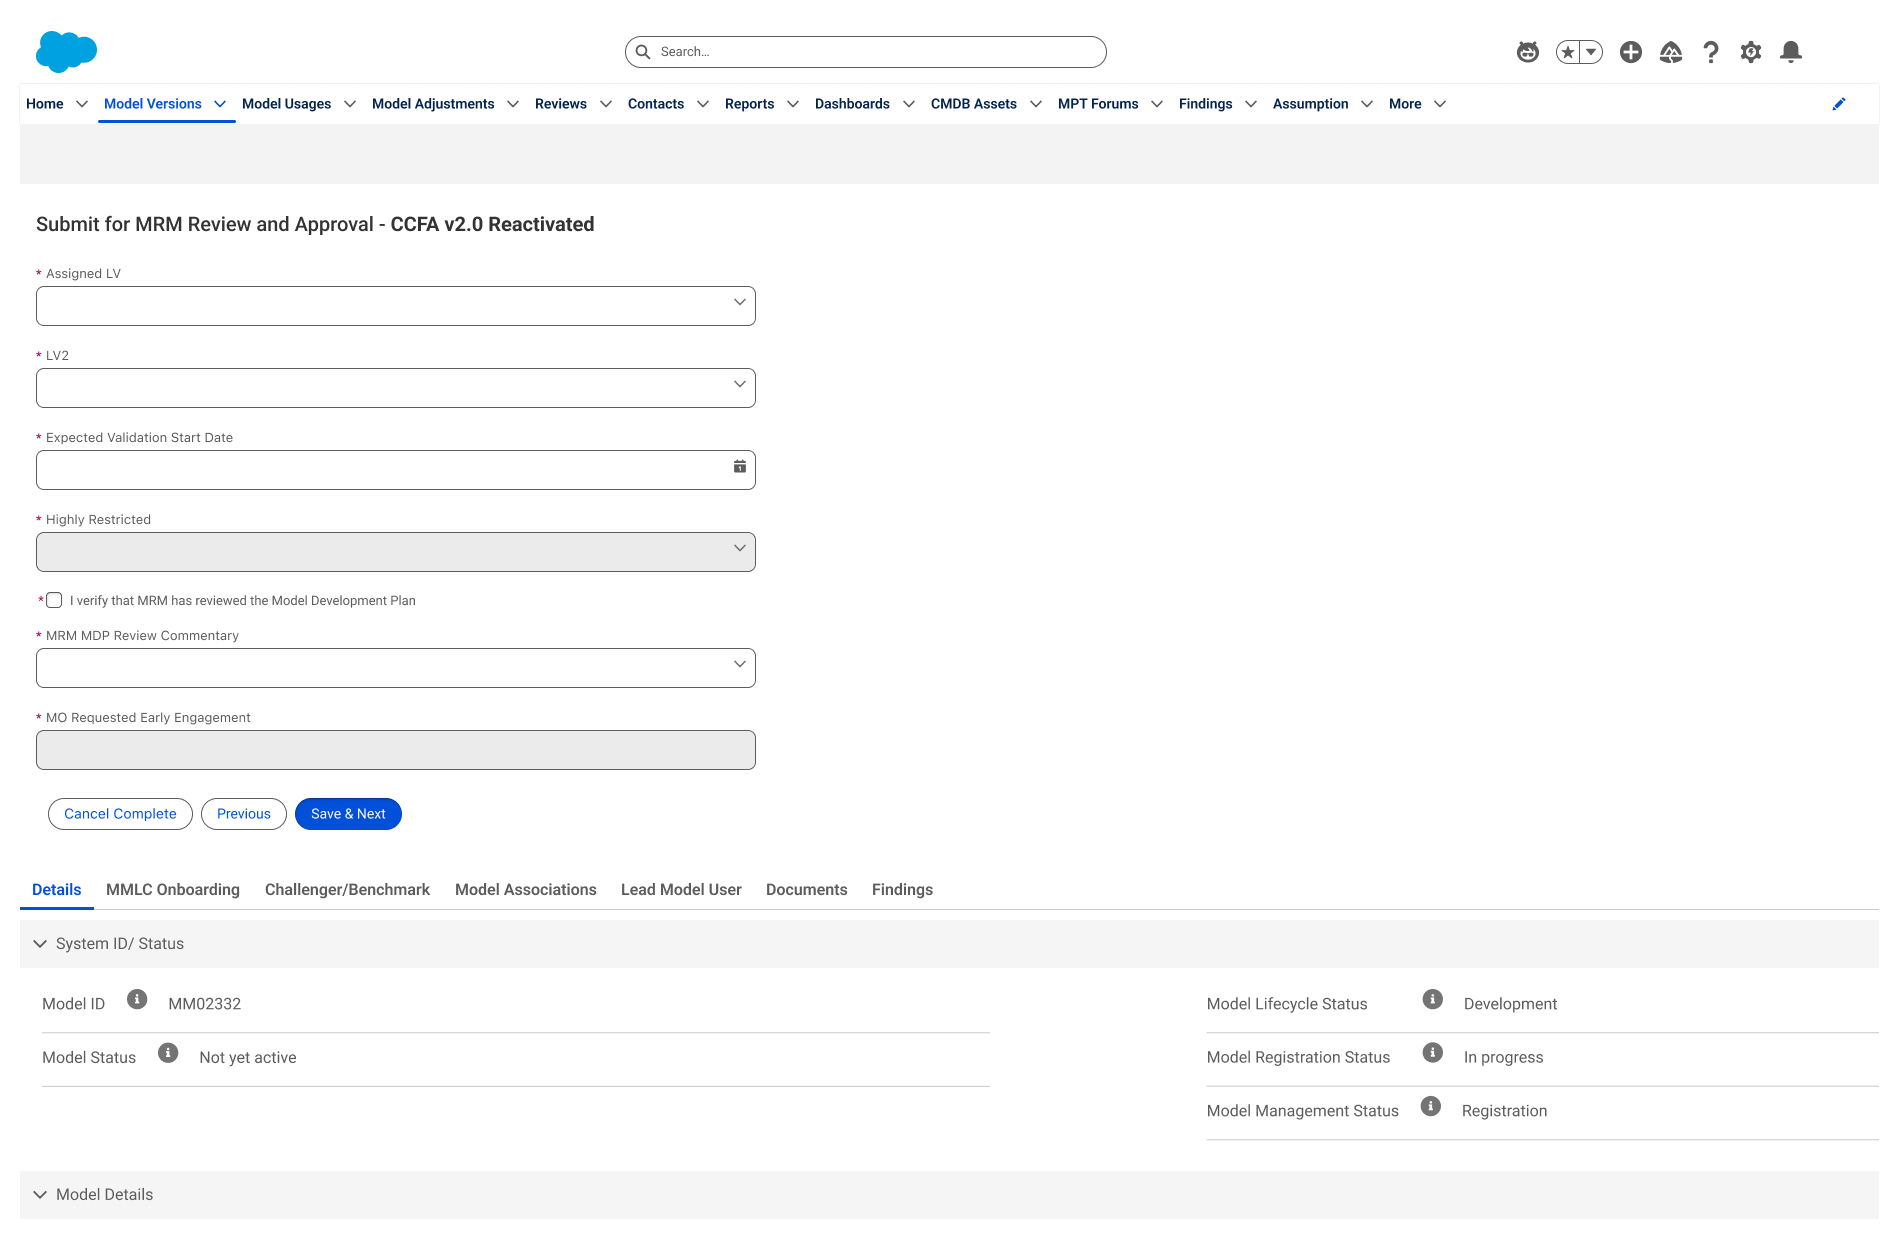1899x1239 pixels.
Task: Switch to the Lead Model User tab
Action: 681,890
